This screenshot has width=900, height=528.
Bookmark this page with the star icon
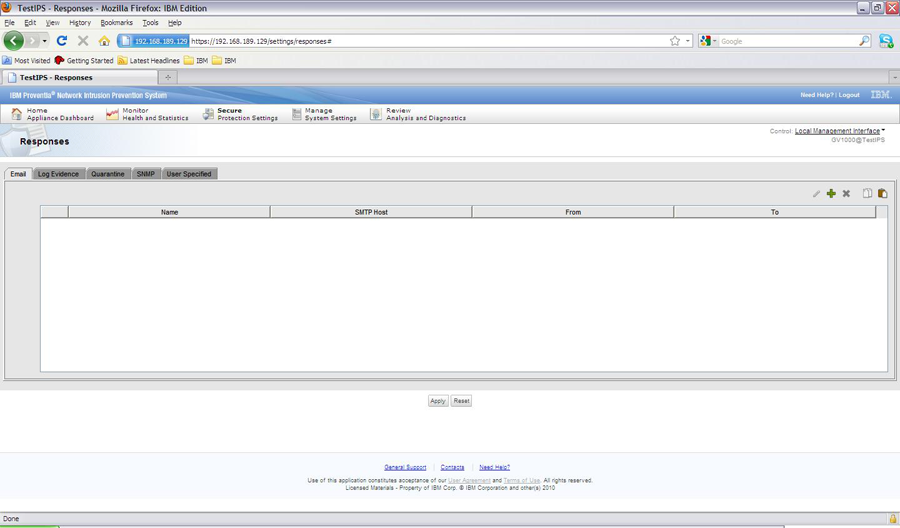(x=675, y=41)
